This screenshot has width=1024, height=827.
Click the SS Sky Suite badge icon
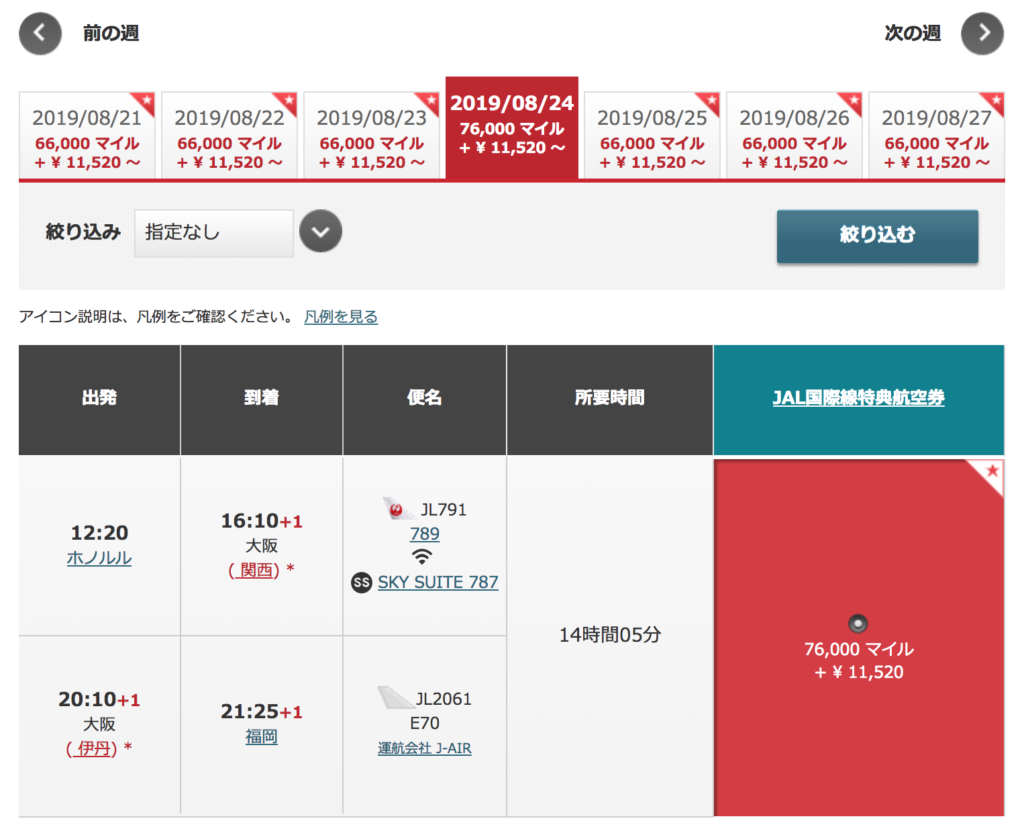click(361, 582)
